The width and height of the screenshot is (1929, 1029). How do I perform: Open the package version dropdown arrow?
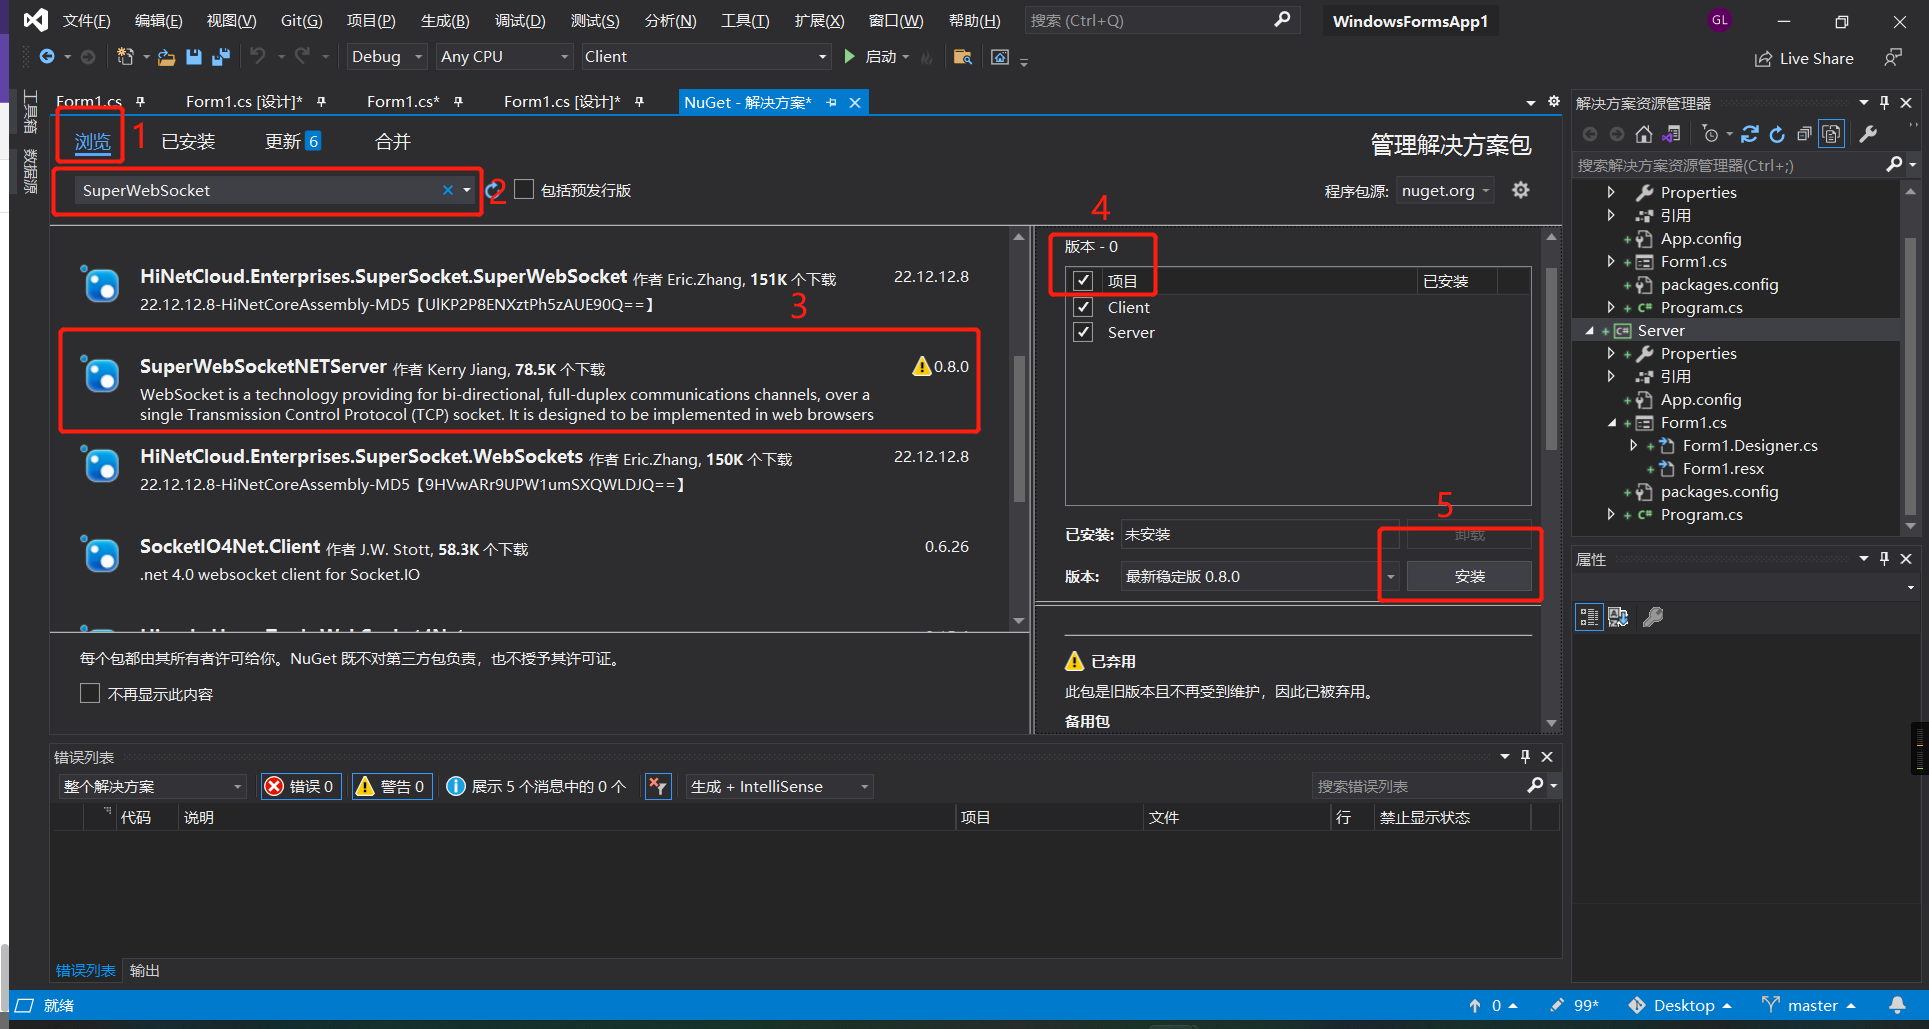tap(1390, 576)
